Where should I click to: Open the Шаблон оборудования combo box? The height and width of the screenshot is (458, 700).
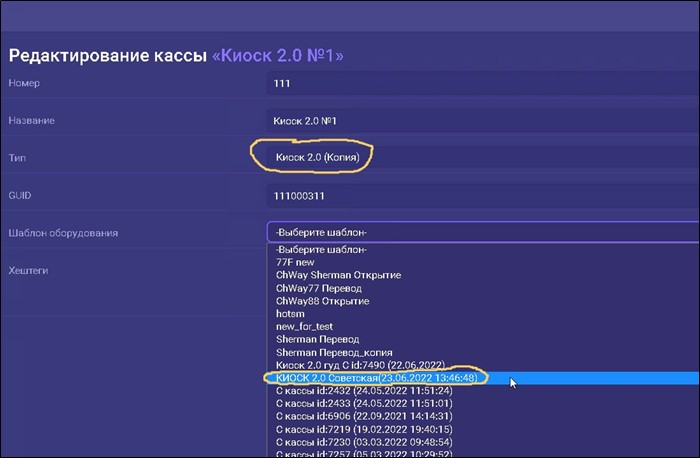pos(483,233)
